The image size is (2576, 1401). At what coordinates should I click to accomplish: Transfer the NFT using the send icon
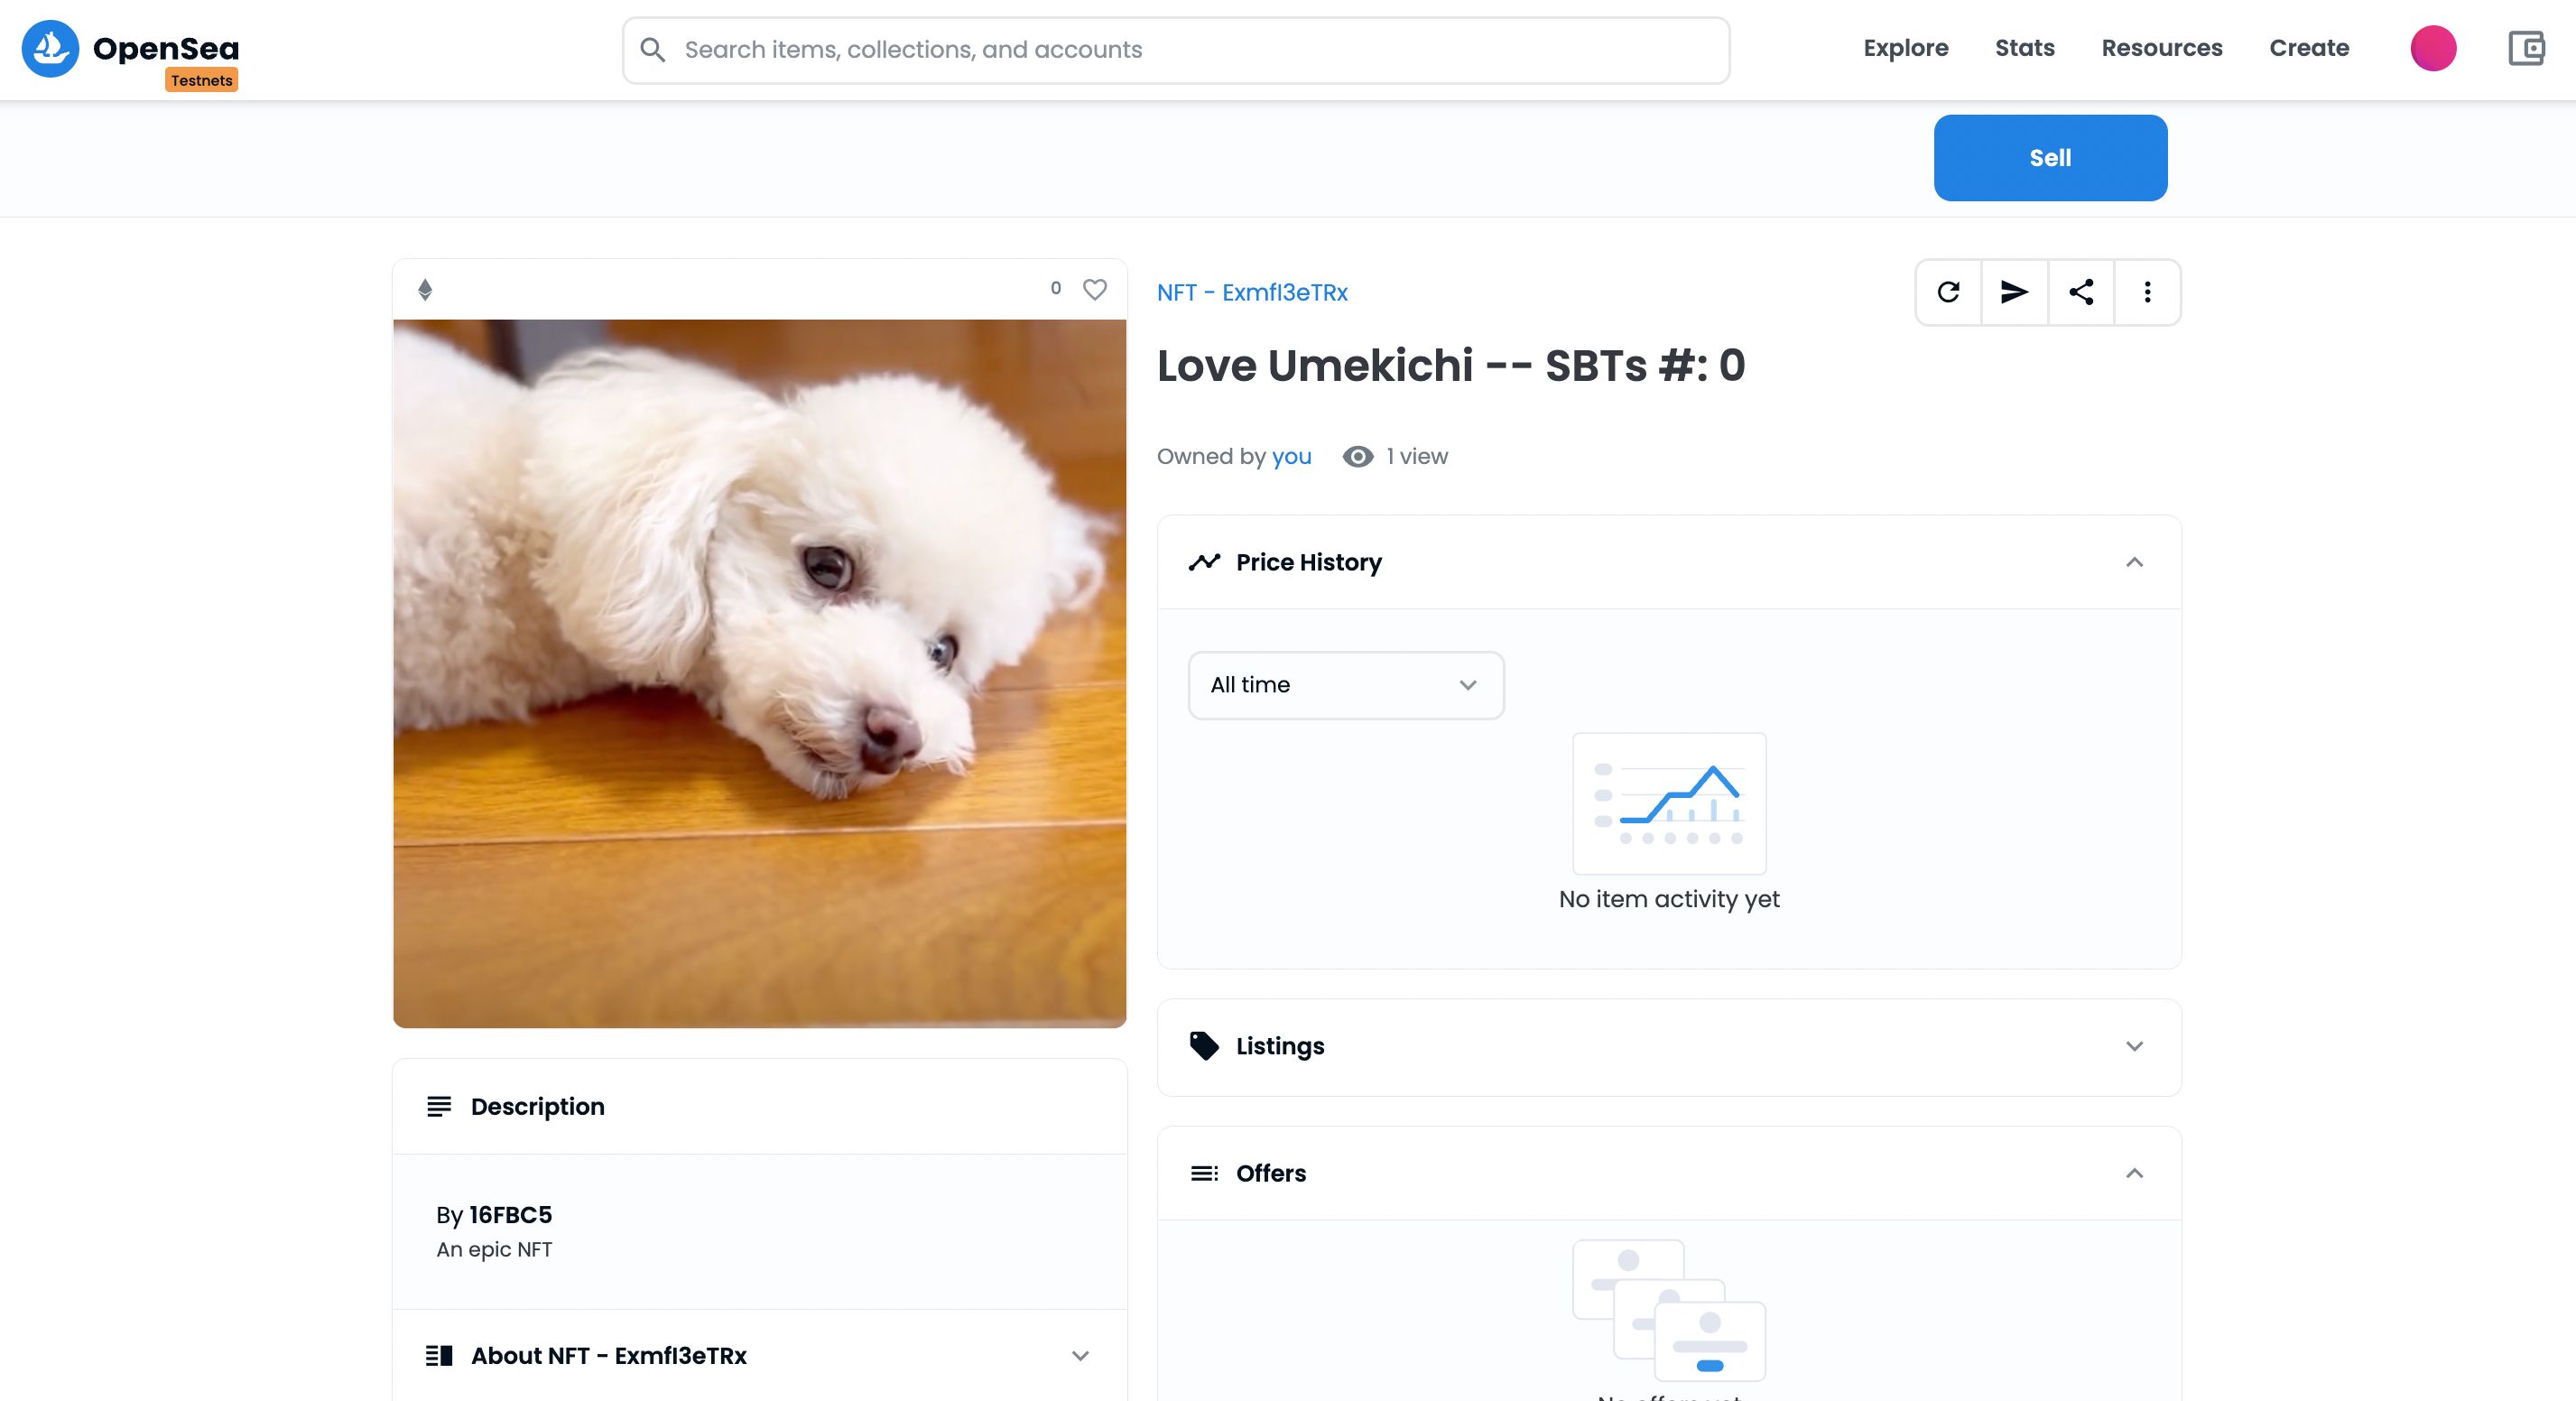[x=2014, y=292]
